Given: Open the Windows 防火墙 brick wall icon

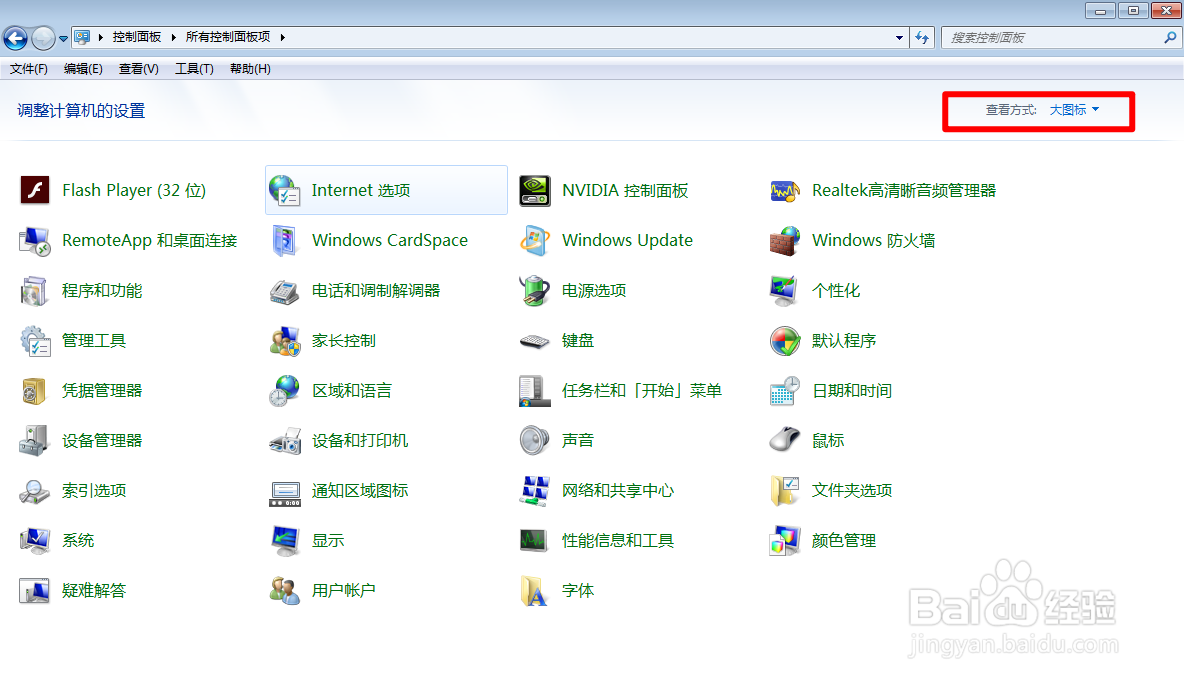Looking at the screenshot, I should (x=785, y=240).
